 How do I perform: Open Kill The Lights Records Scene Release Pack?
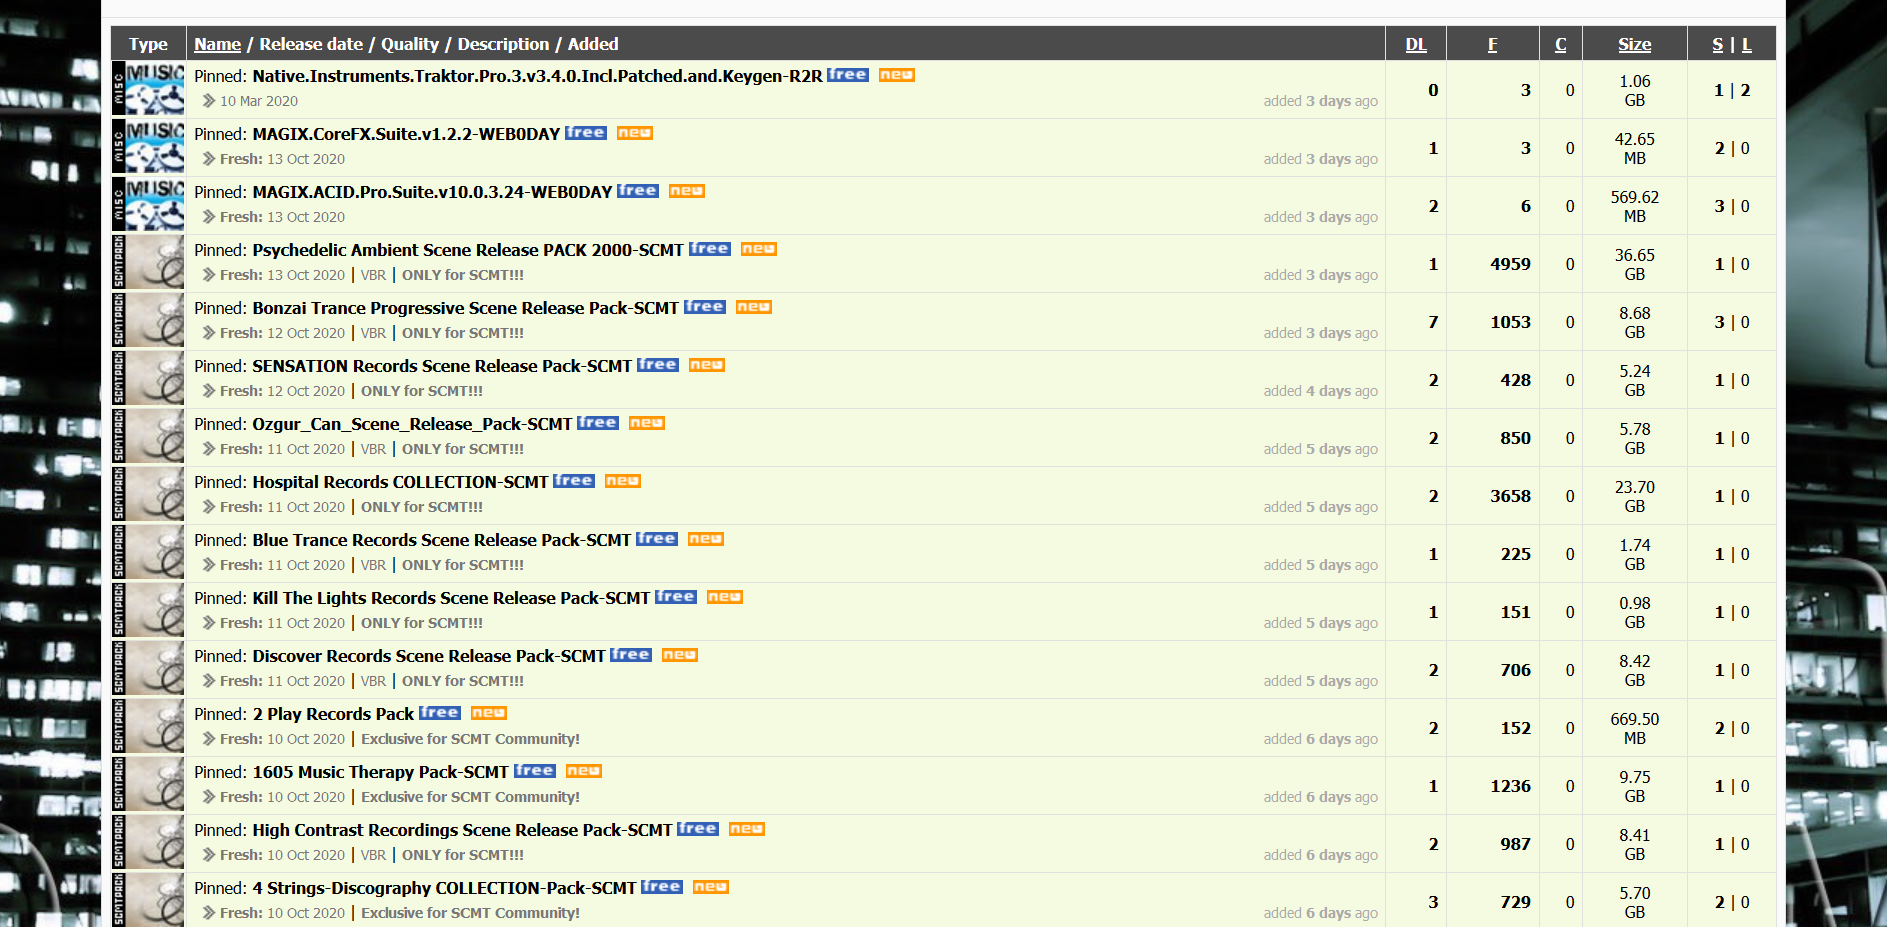click(451, 598)
